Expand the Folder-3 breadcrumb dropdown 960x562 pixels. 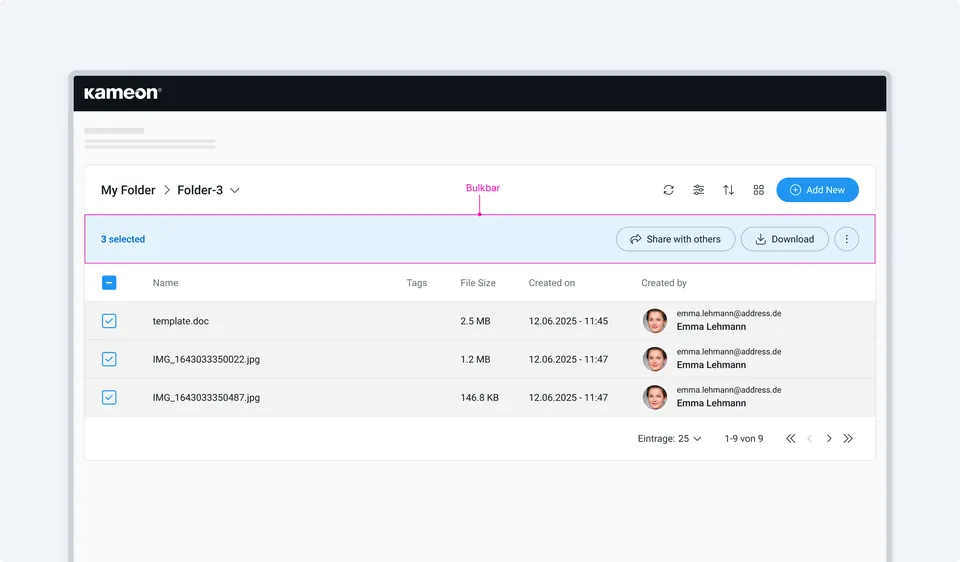click(234, 190)
